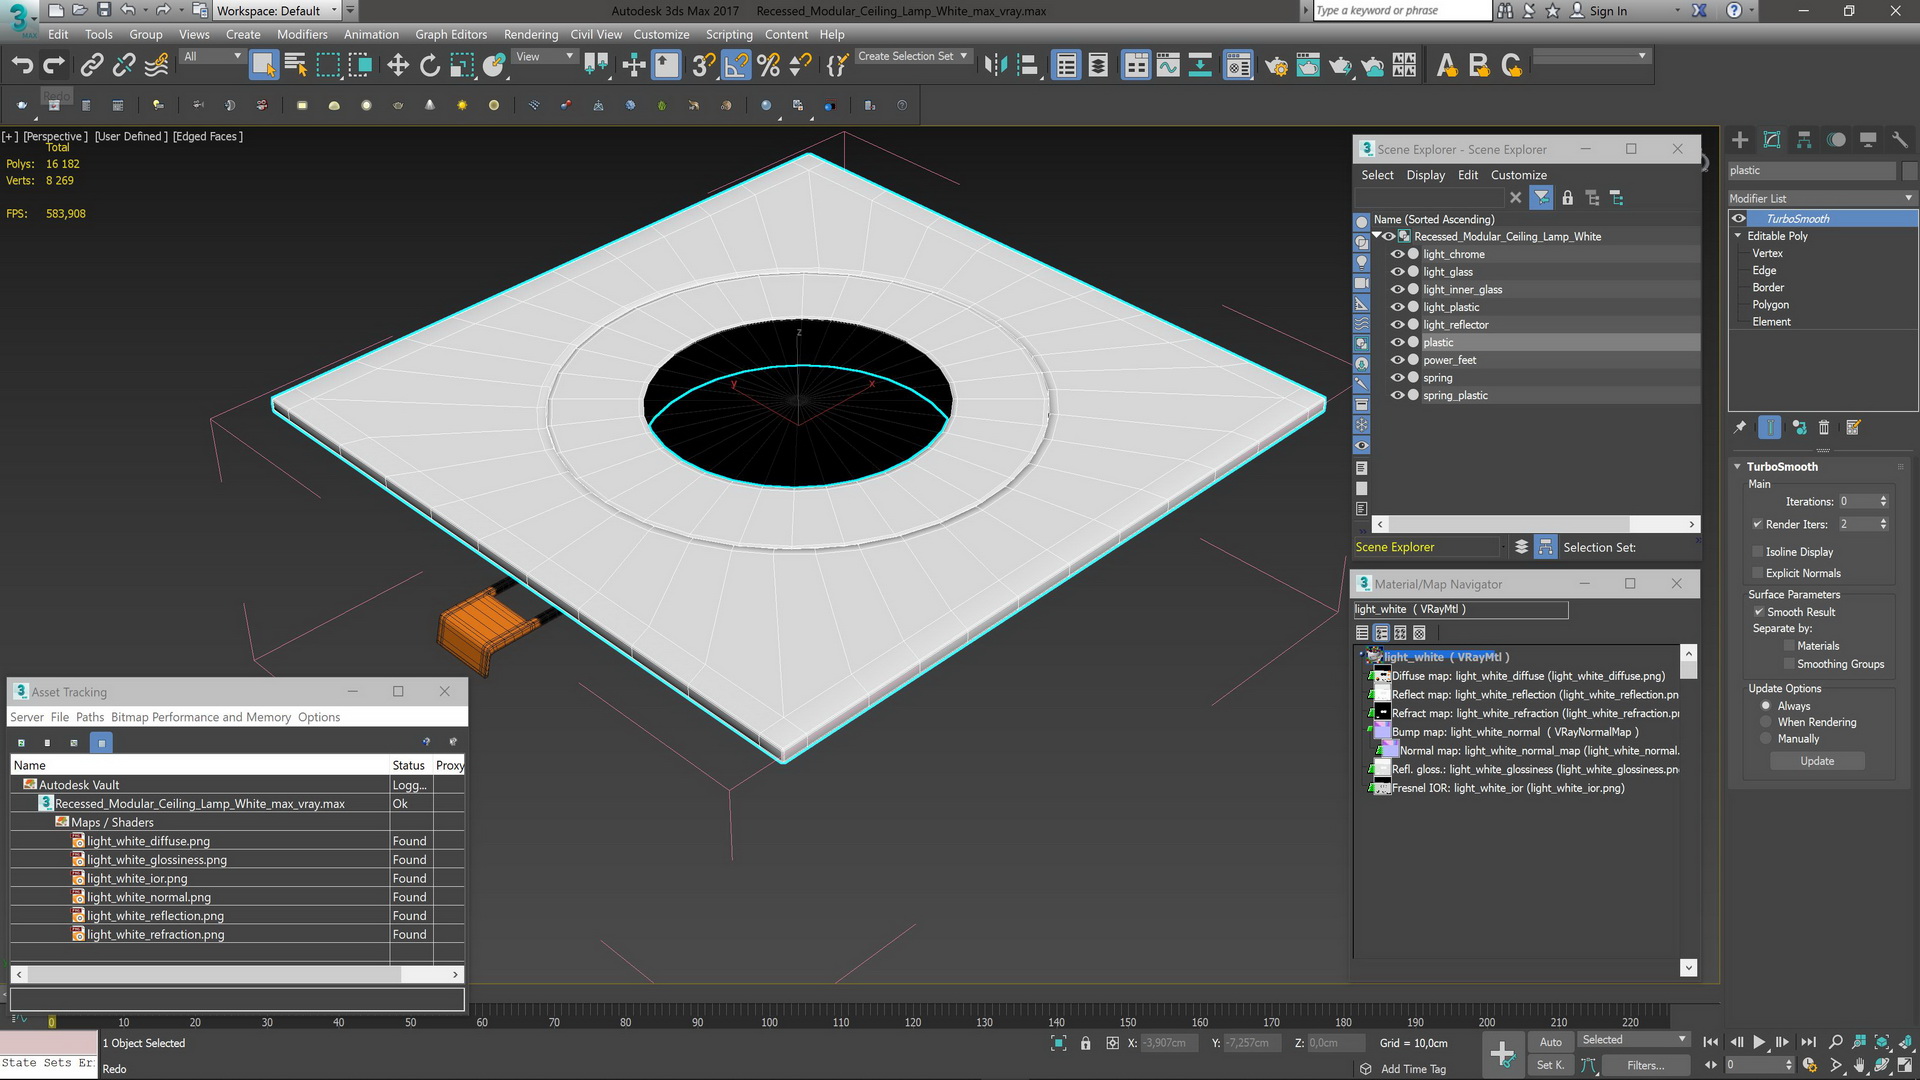Viewport: 1920px width, 1080px height.
Task: Open the Rendering menu
Action: (531, 34)
